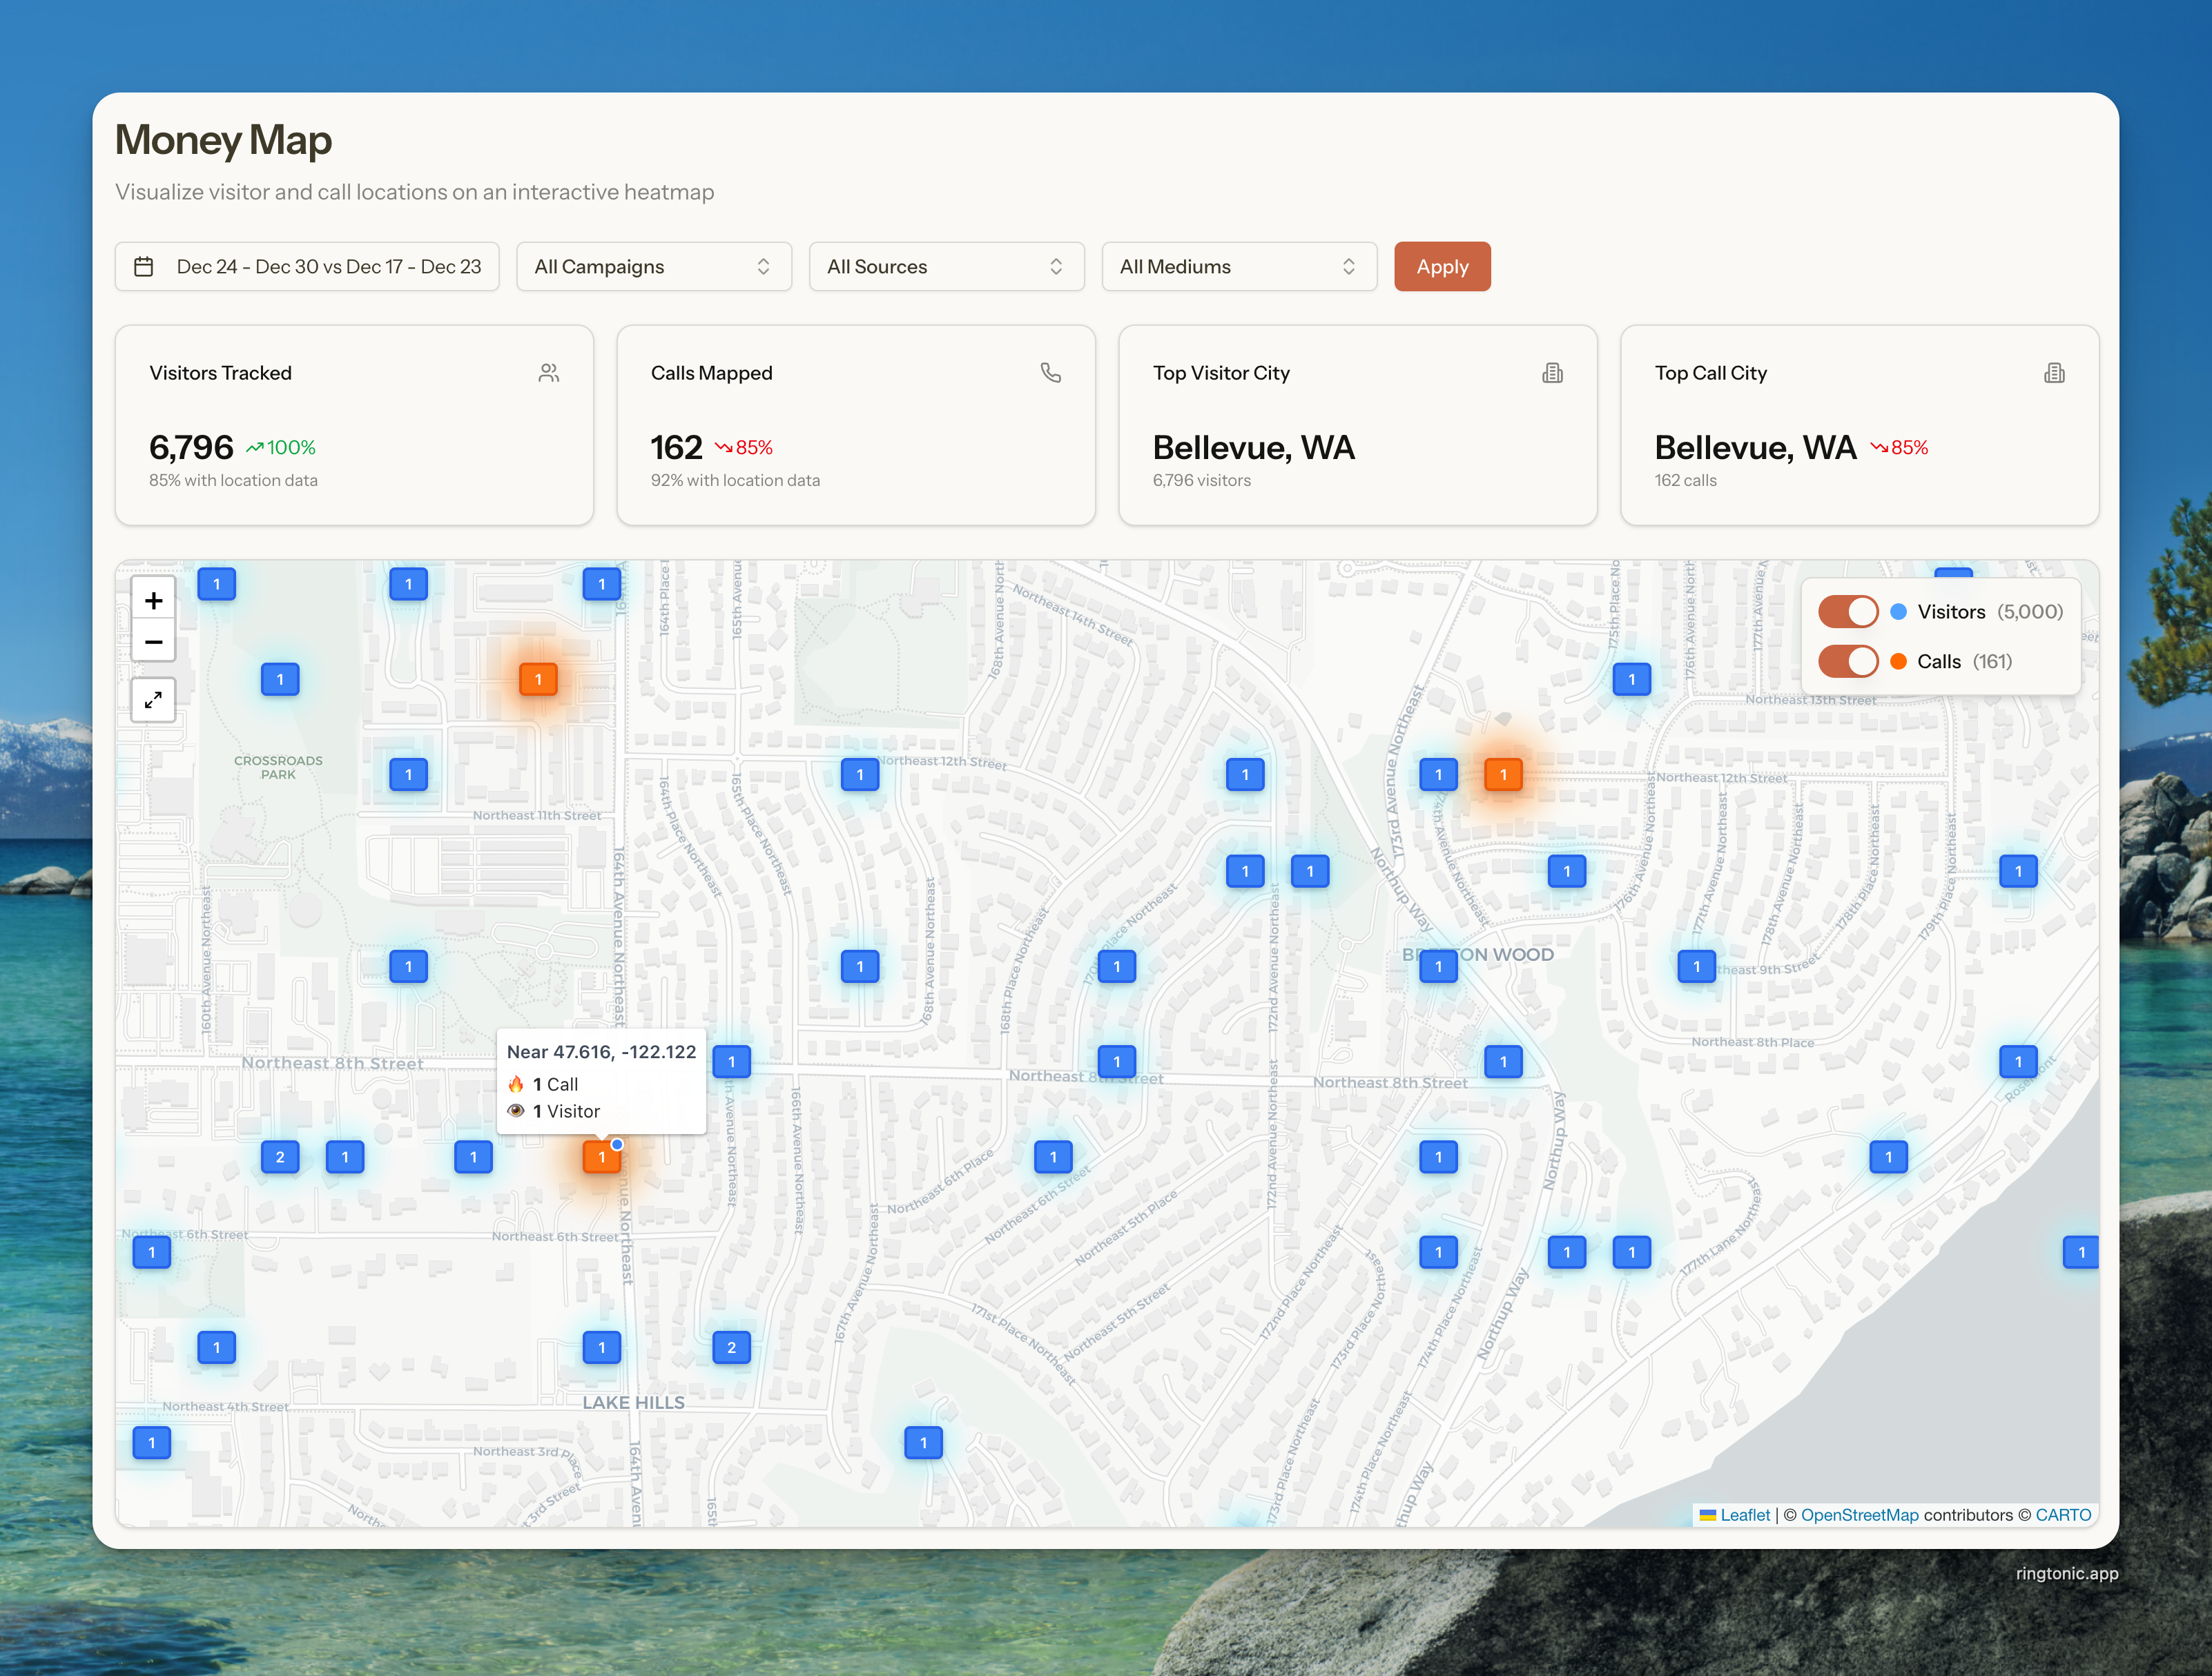
Task: Zoom out of the map
Action: [153, 642]
